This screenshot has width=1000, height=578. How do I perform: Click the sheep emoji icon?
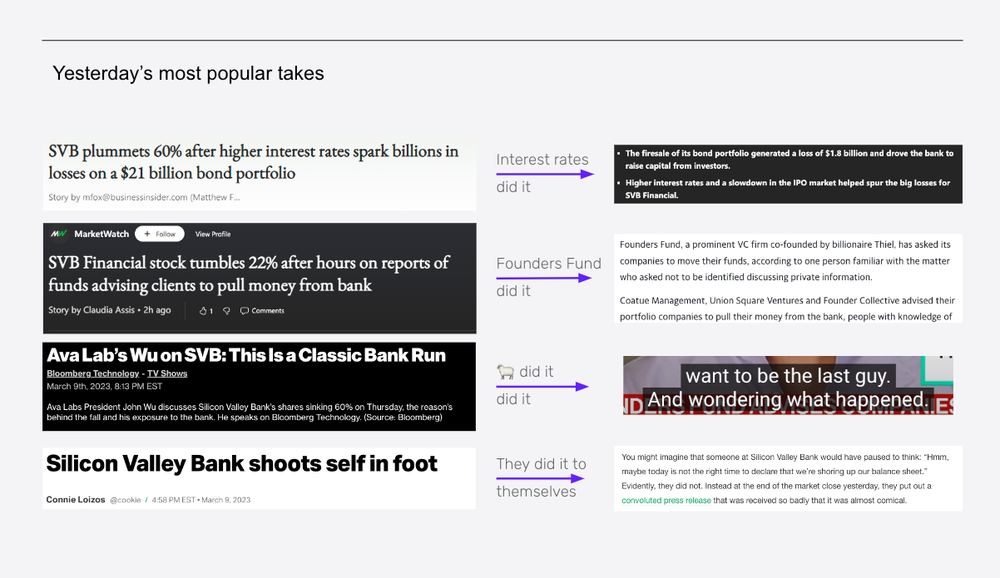click(x=505, y=371)
